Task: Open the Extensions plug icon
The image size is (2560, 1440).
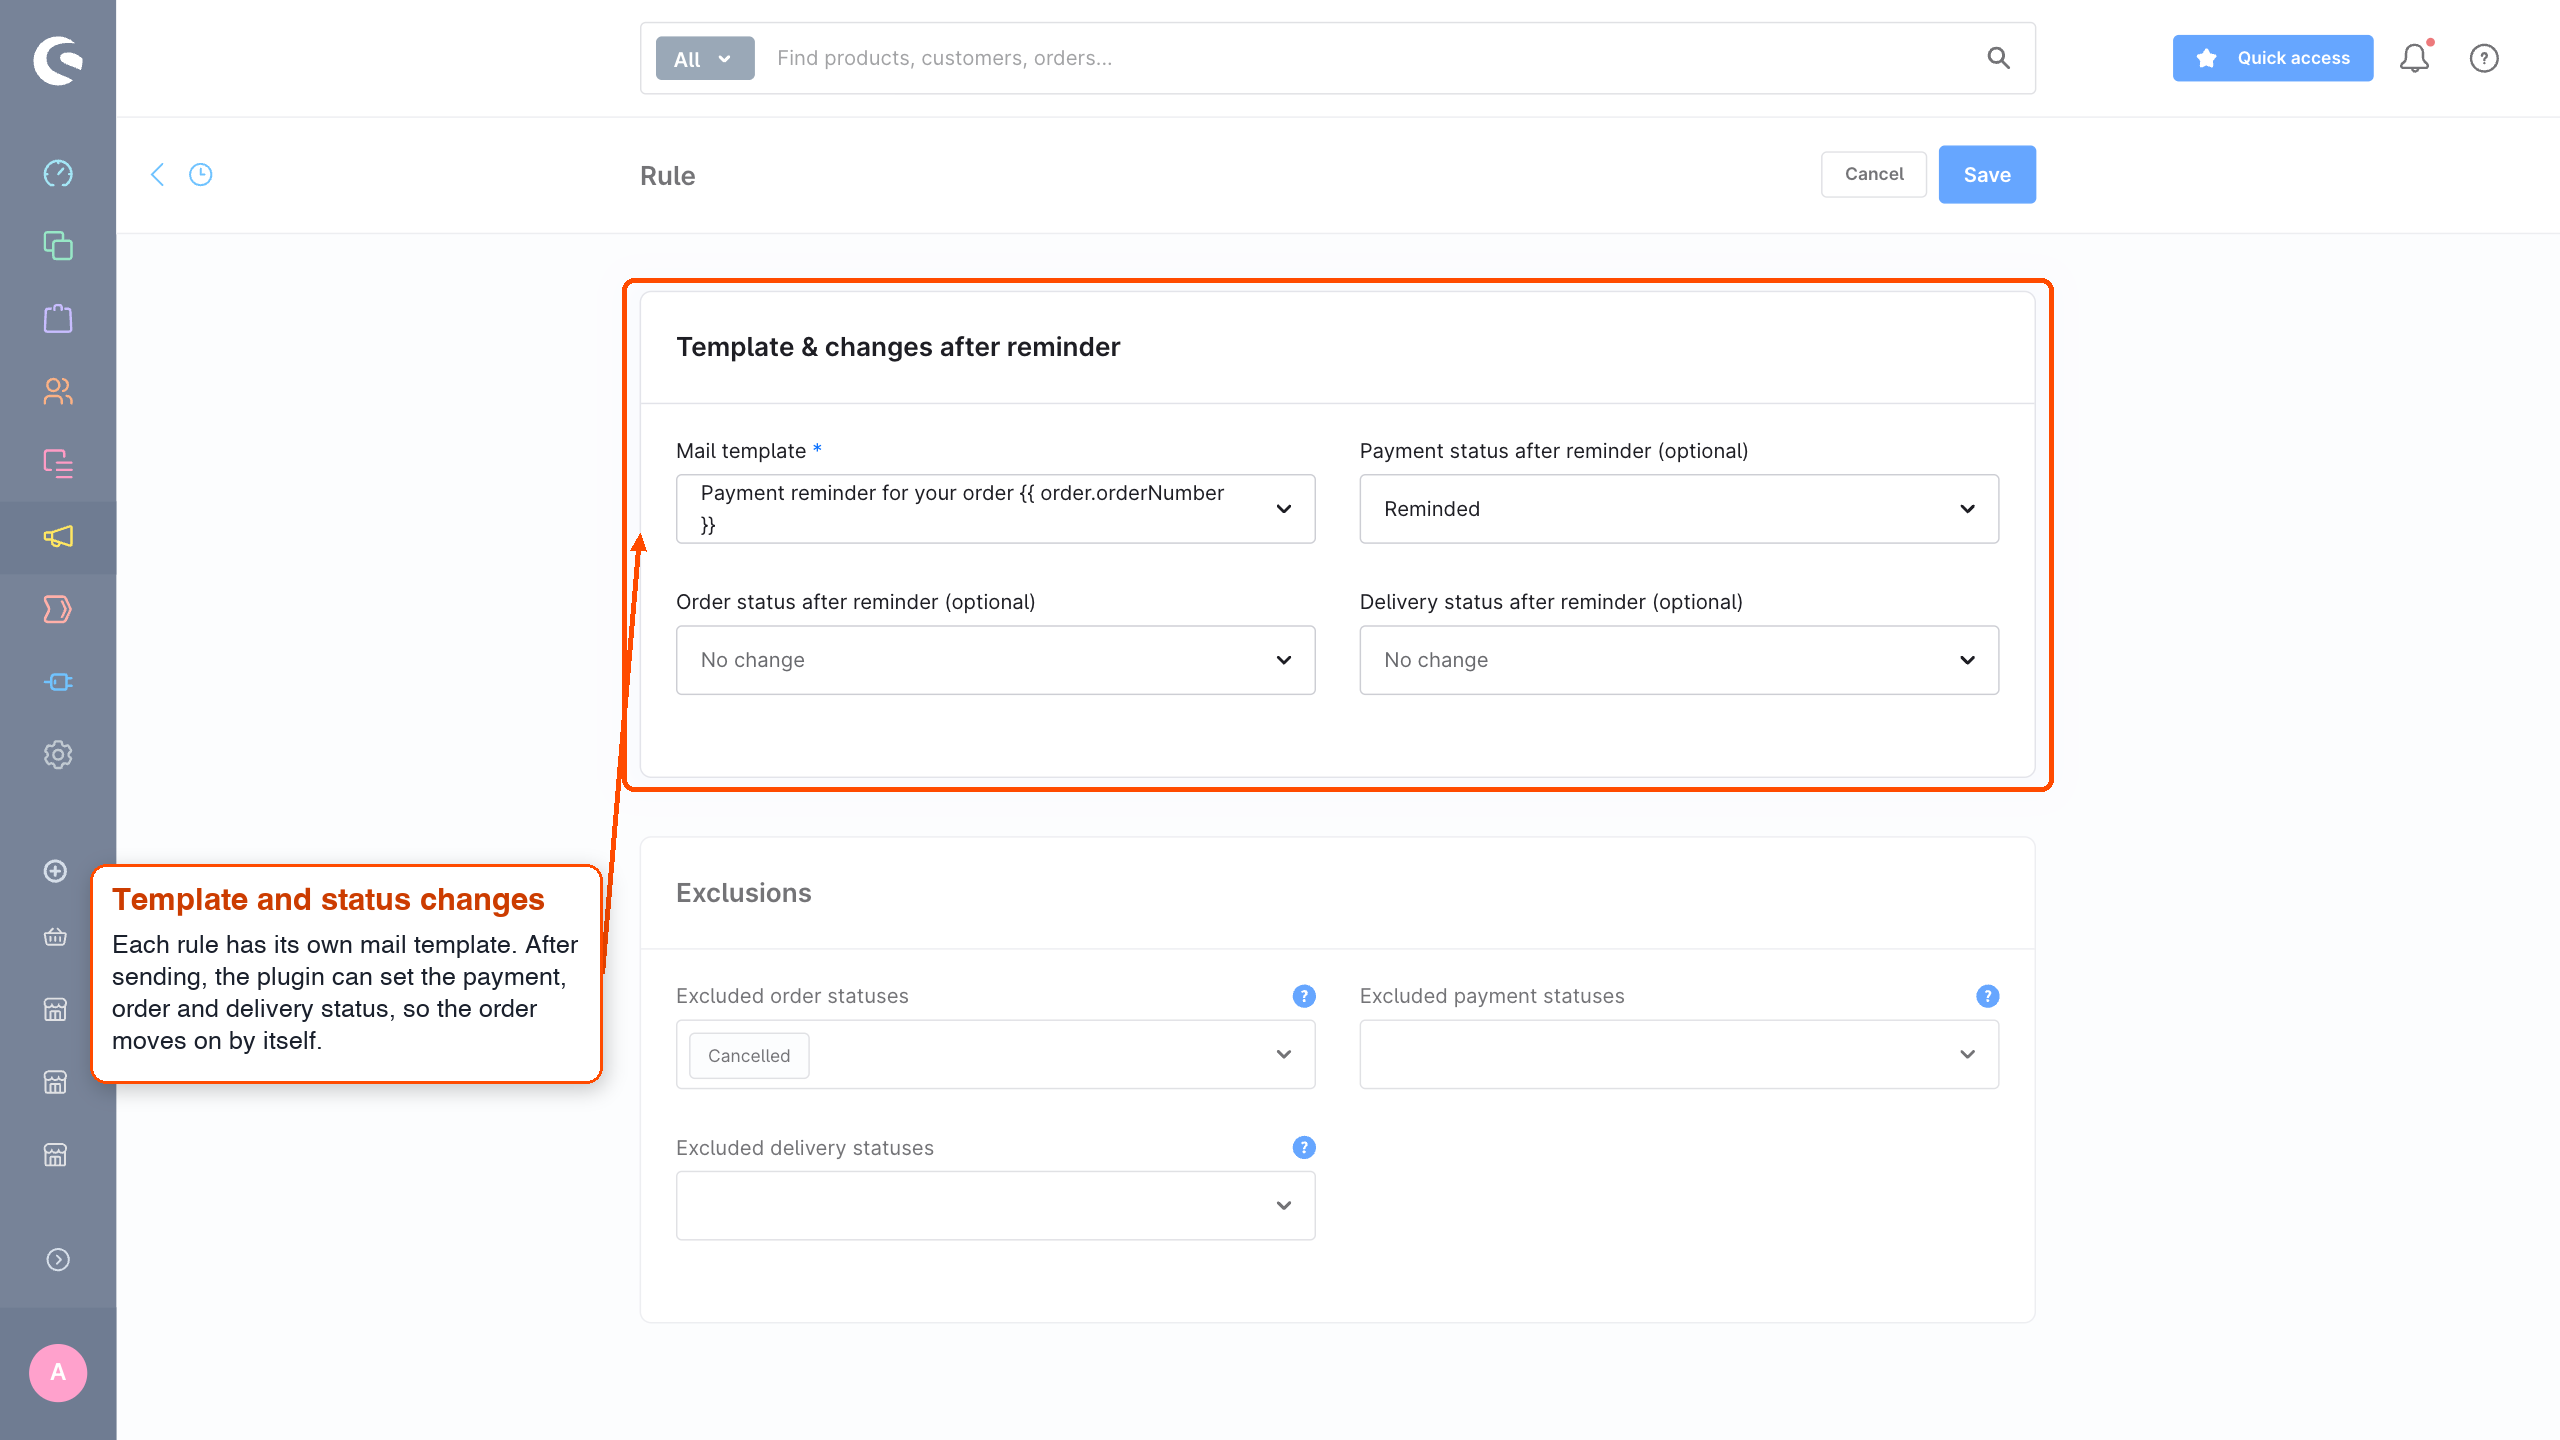Action: [58, 682]
